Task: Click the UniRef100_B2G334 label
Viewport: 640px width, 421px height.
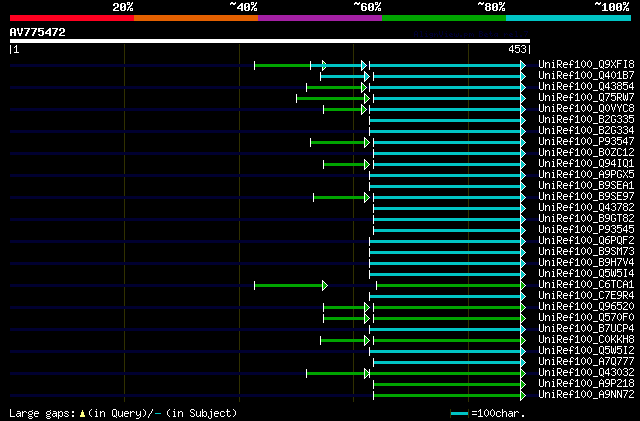Action: point(586,131)
